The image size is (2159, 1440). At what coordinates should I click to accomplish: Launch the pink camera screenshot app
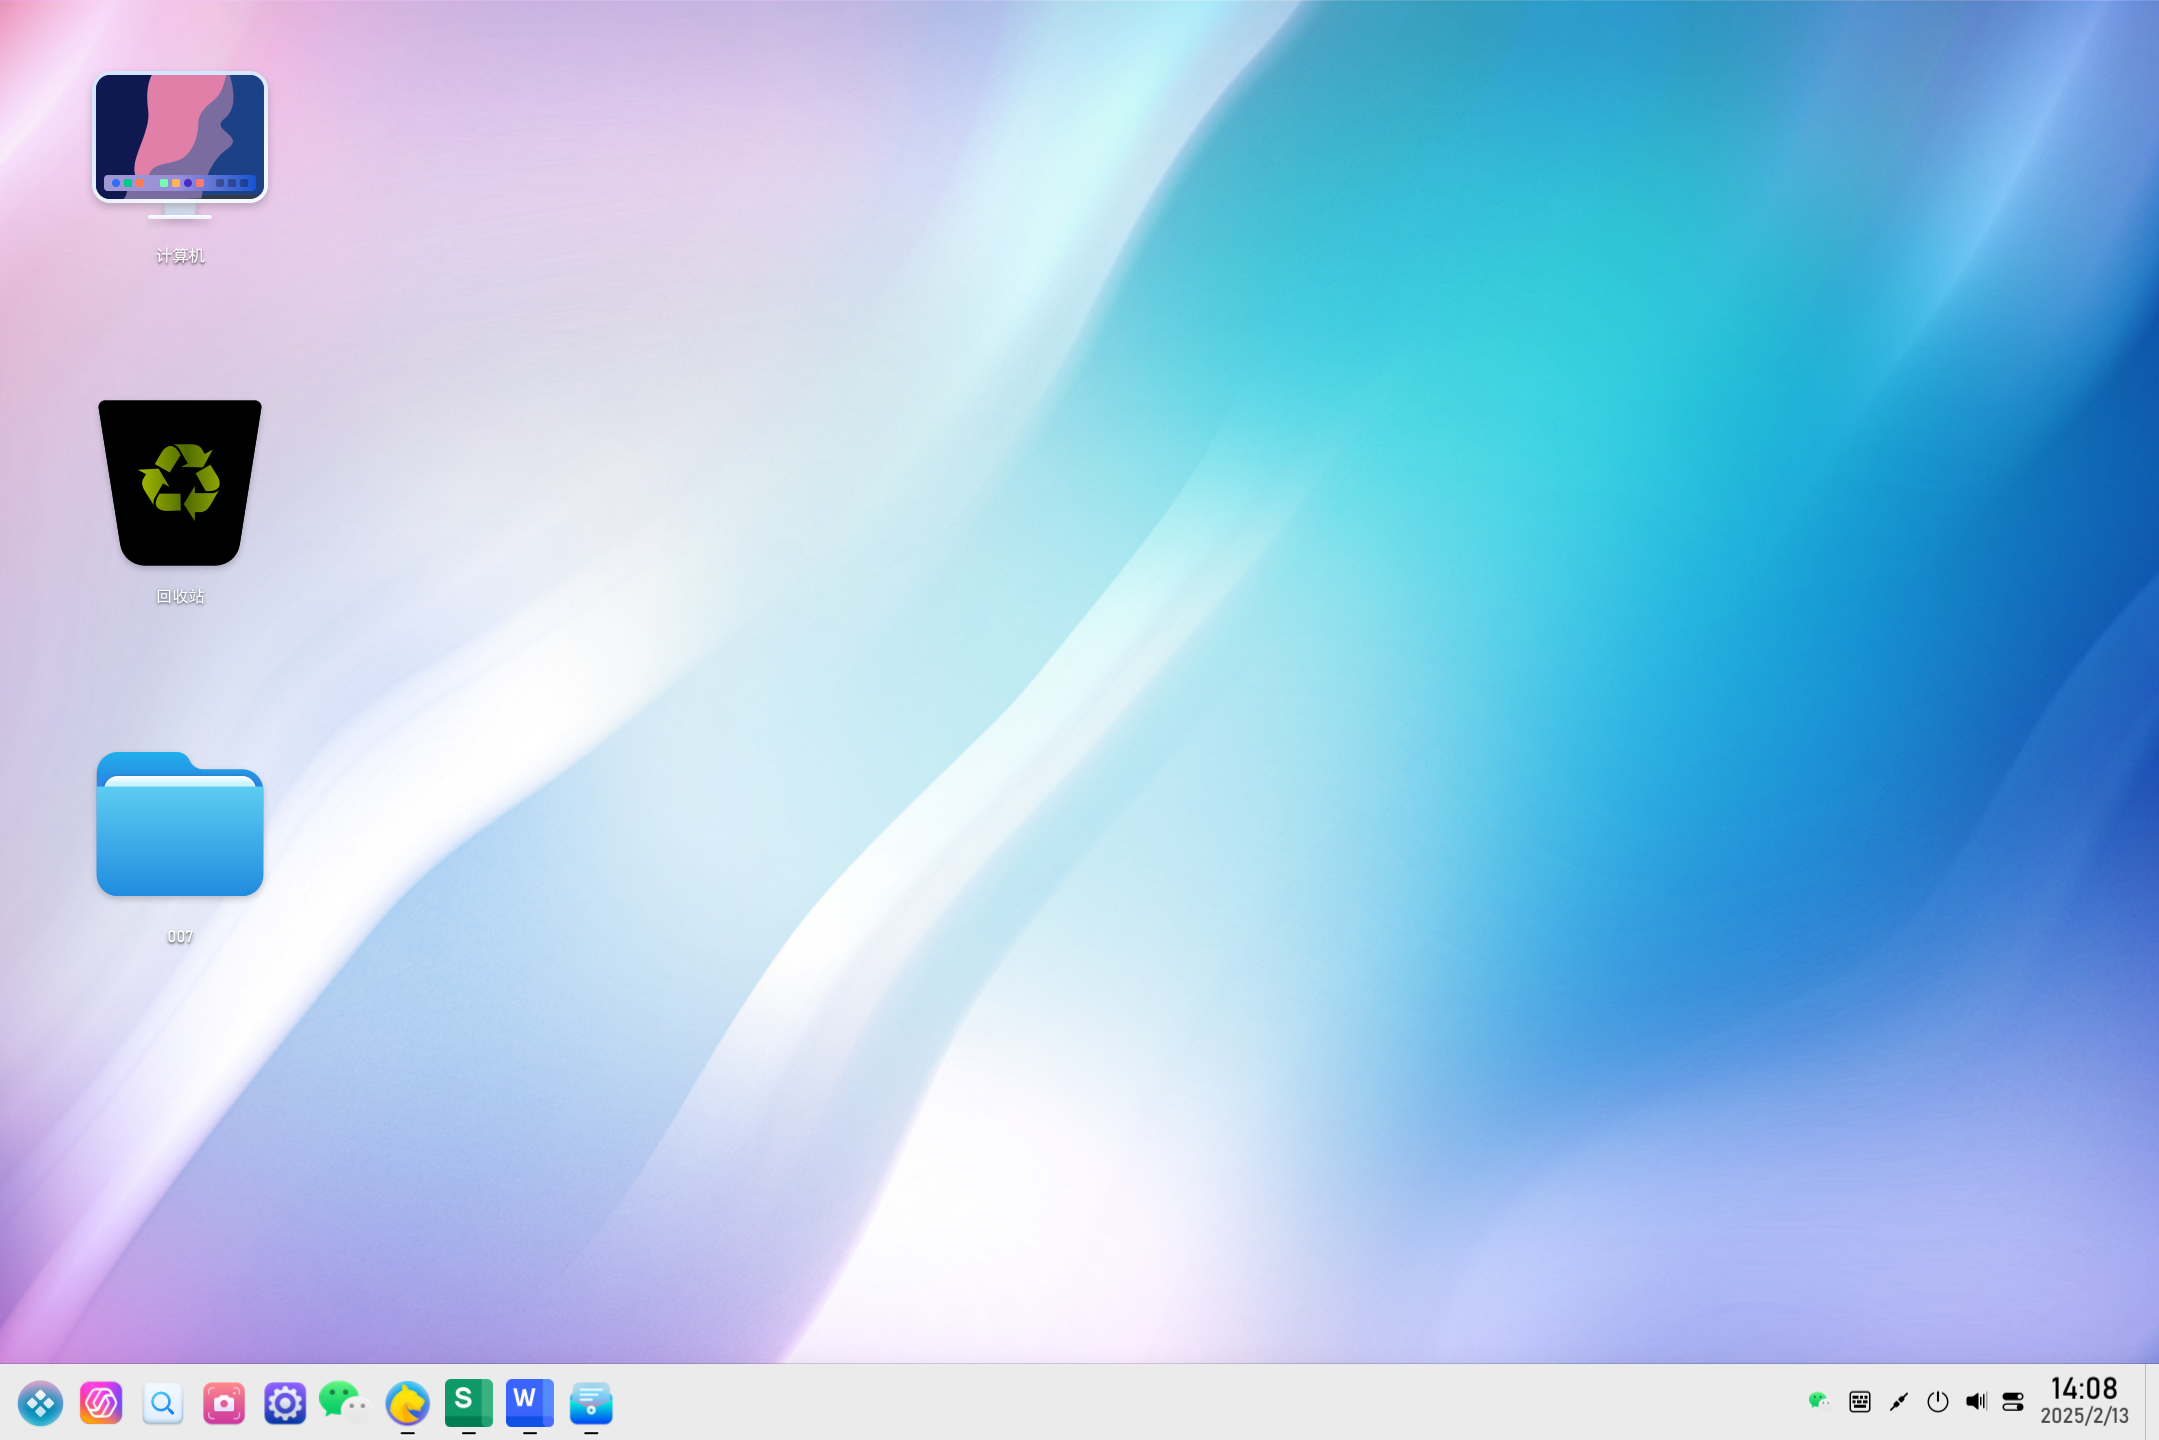point(224,1403)
